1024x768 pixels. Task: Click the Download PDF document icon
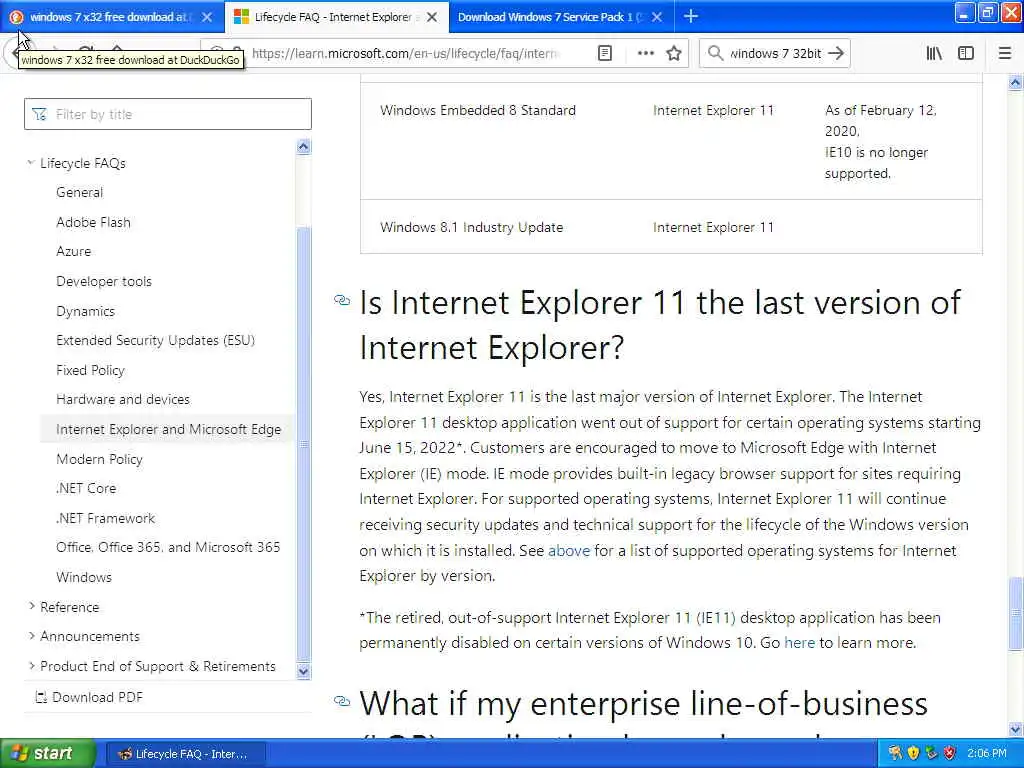(x=40, y=697)
